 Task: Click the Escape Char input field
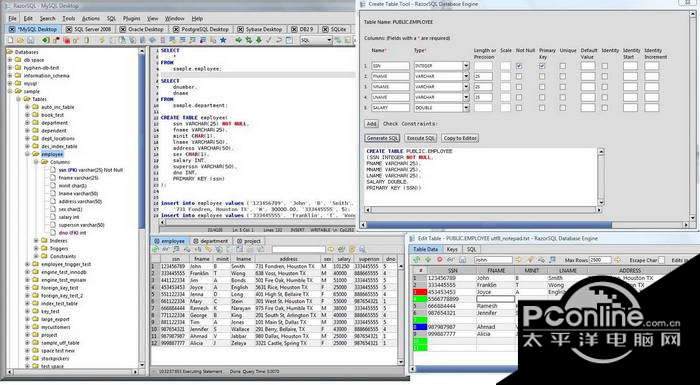[661, 260]
